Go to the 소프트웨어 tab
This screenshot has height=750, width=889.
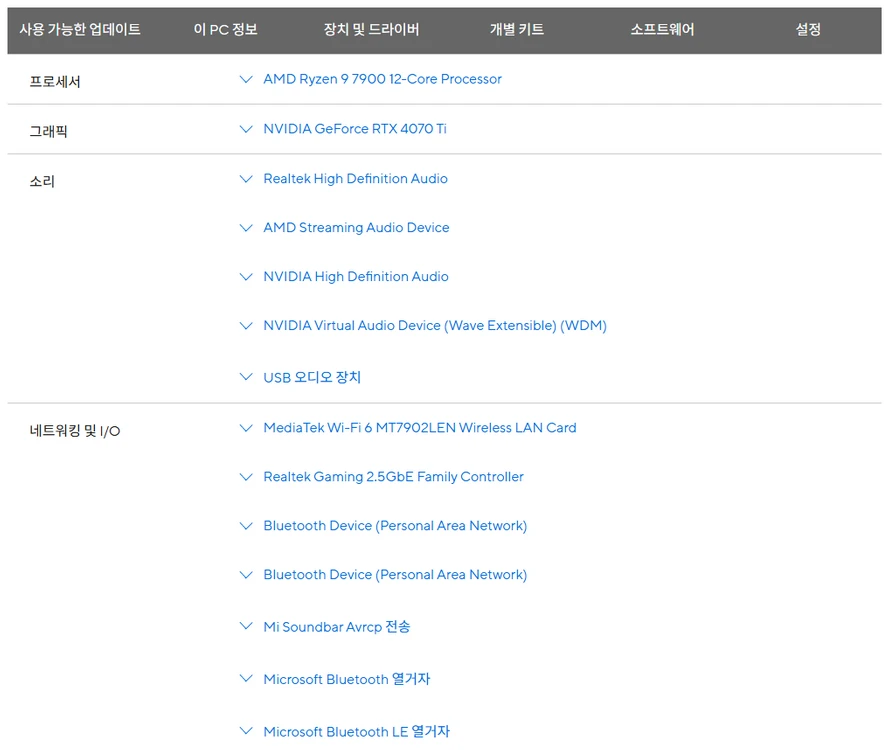(x=662, y=29)
